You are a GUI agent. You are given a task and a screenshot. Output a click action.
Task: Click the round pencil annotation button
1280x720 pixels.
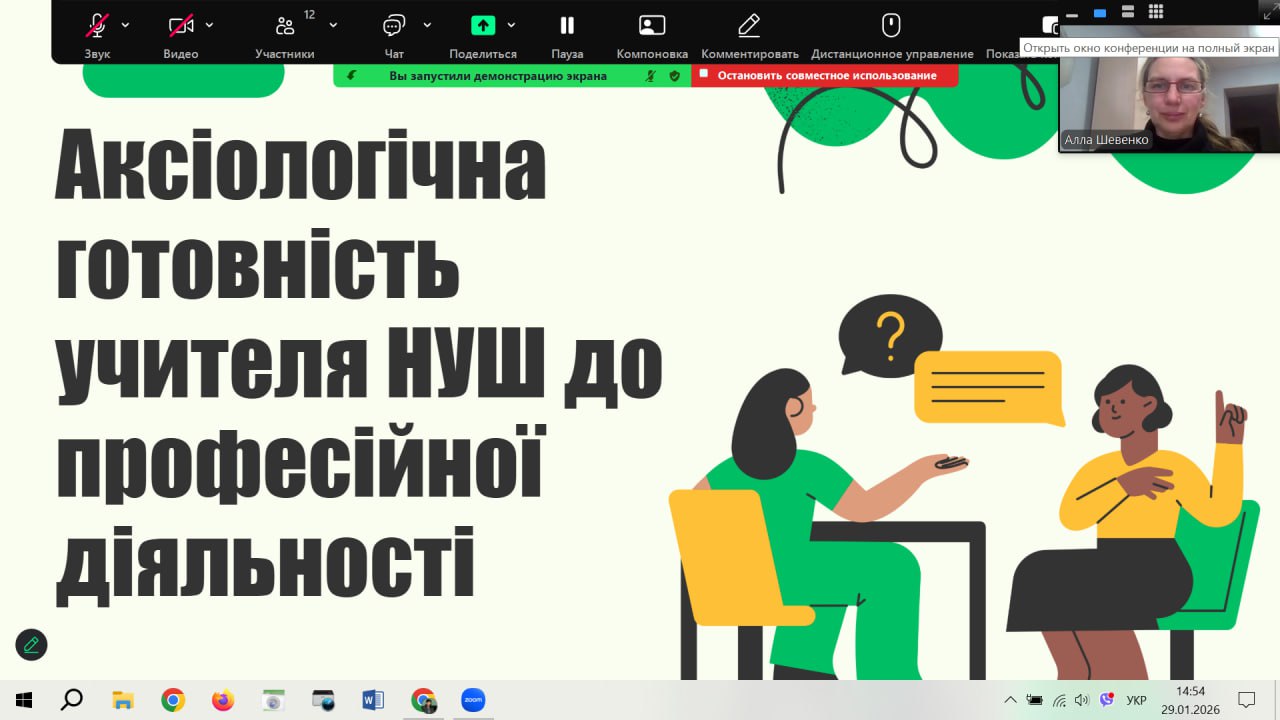pyautogui.click(x=31, y=645)
